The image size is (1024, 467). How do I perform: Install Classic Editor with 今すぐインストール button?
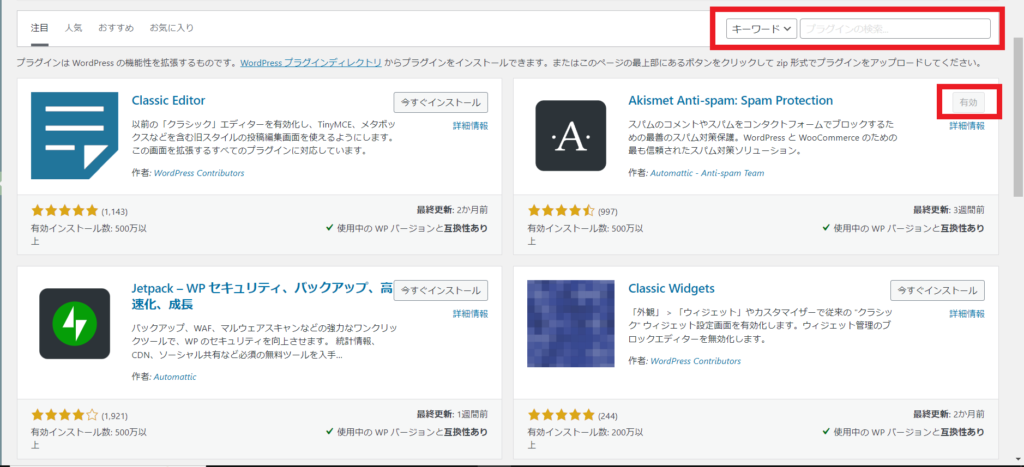click(440, 102)
